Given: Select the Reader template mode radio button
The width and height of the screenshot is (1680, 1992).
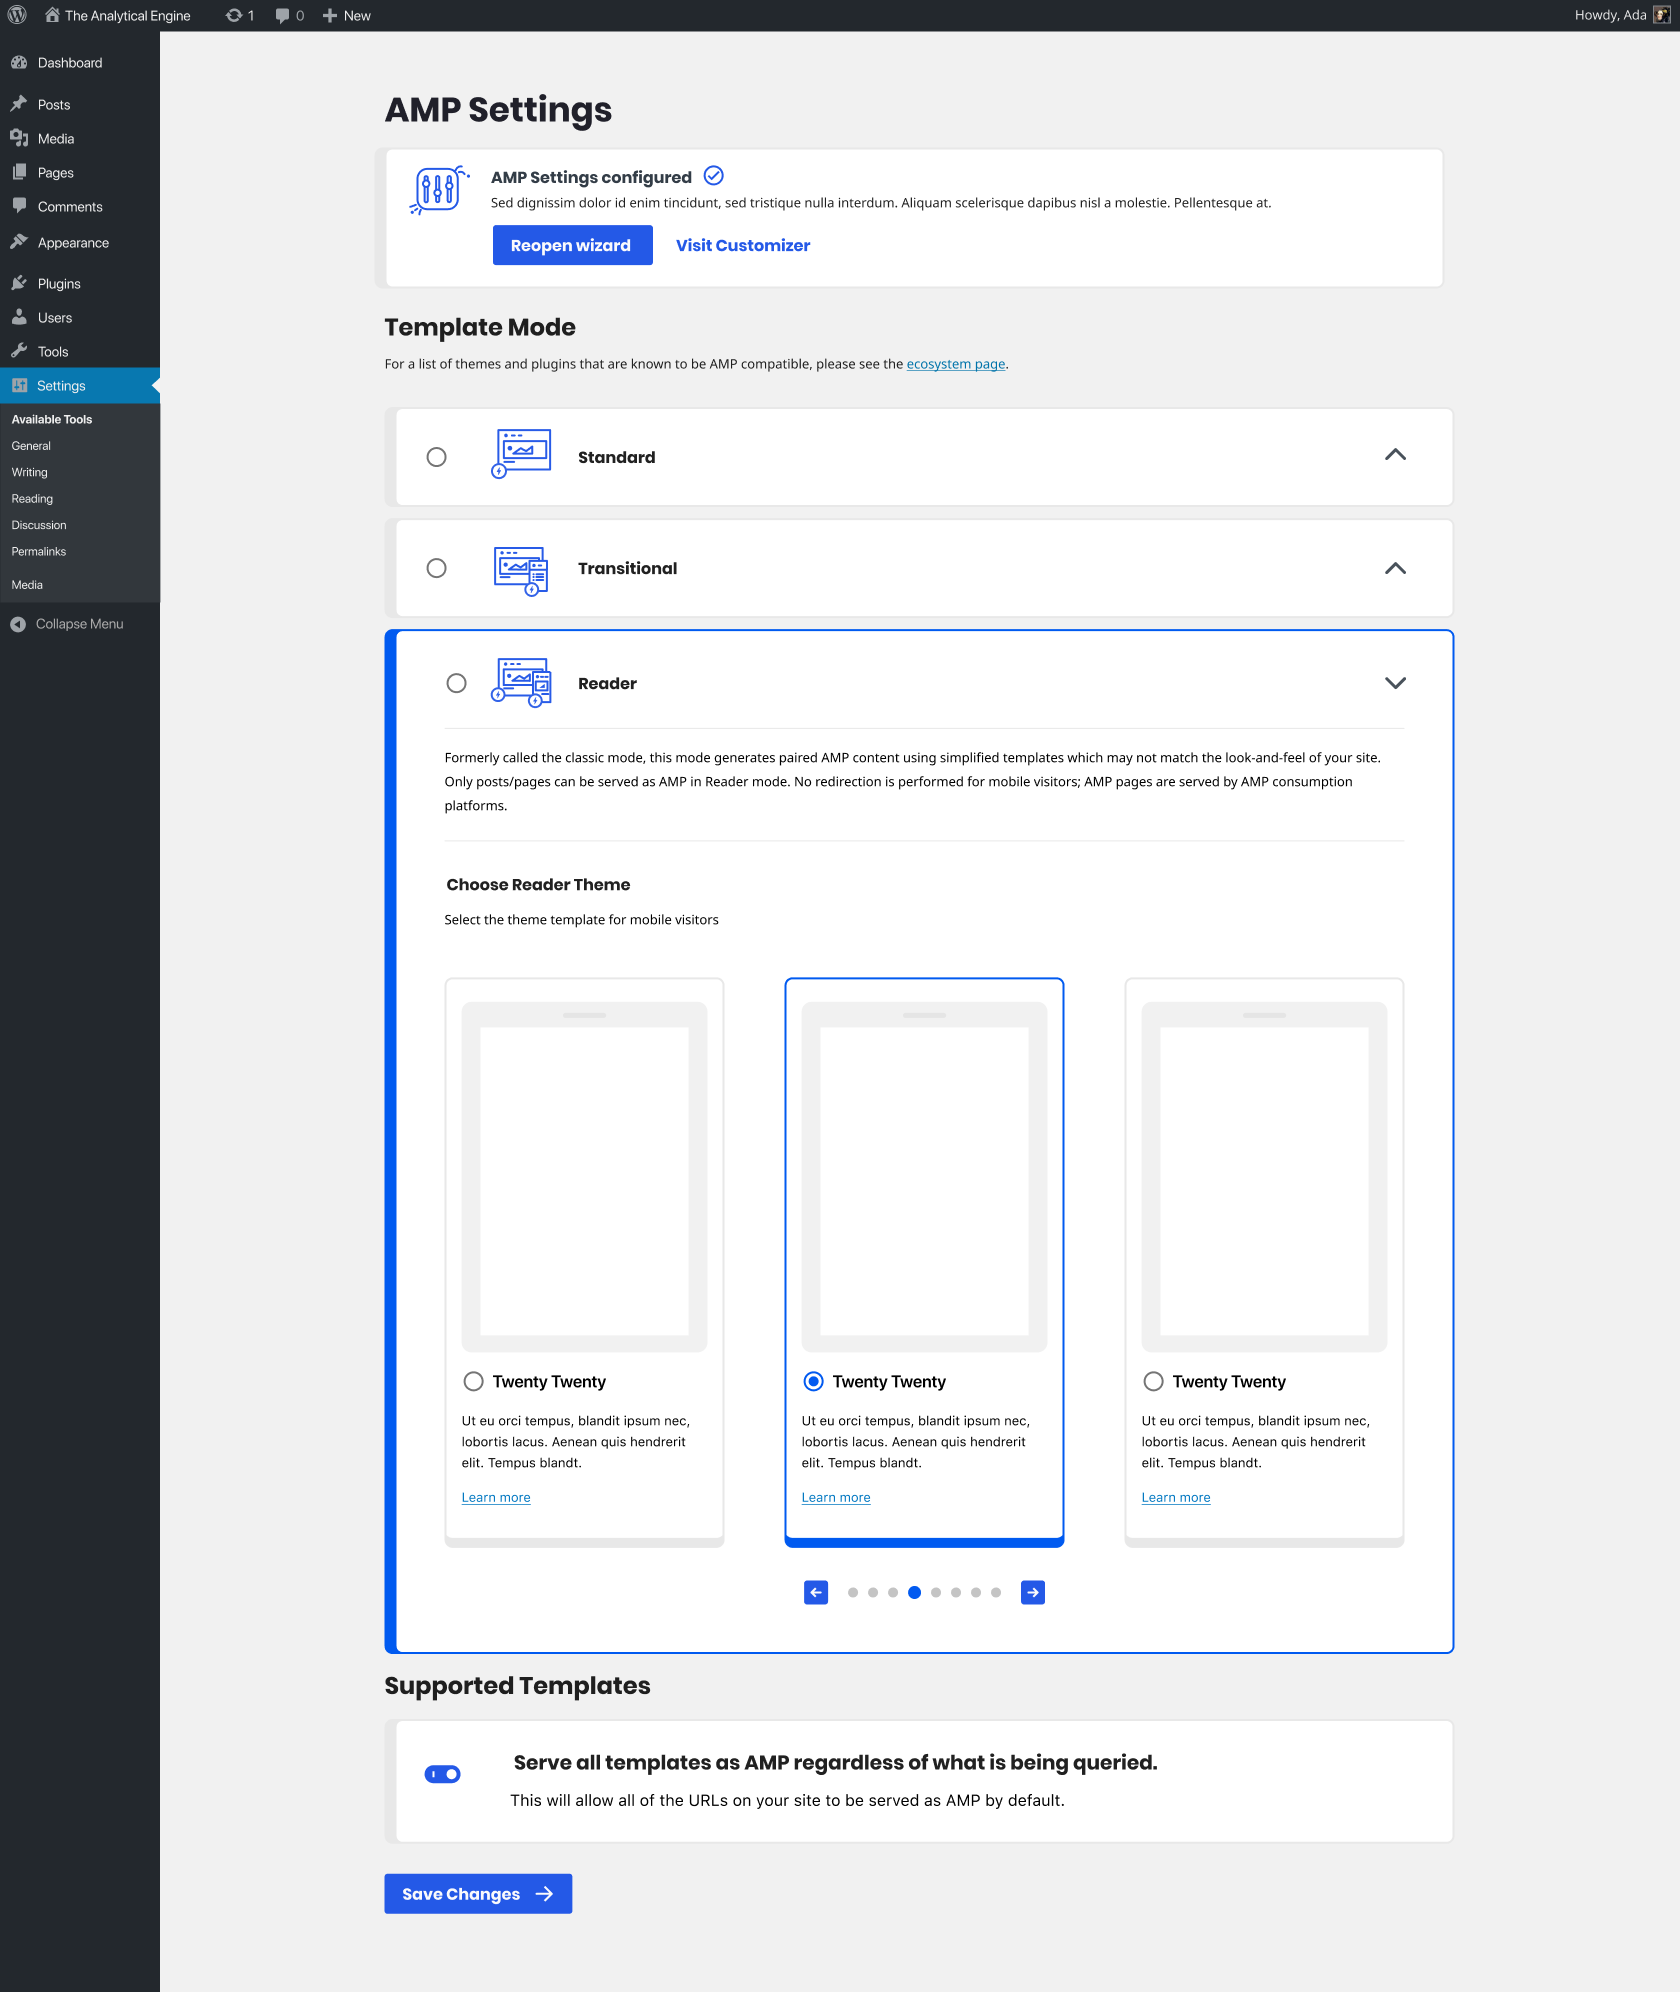Looking at the screenshot, I should click(457, 683).
